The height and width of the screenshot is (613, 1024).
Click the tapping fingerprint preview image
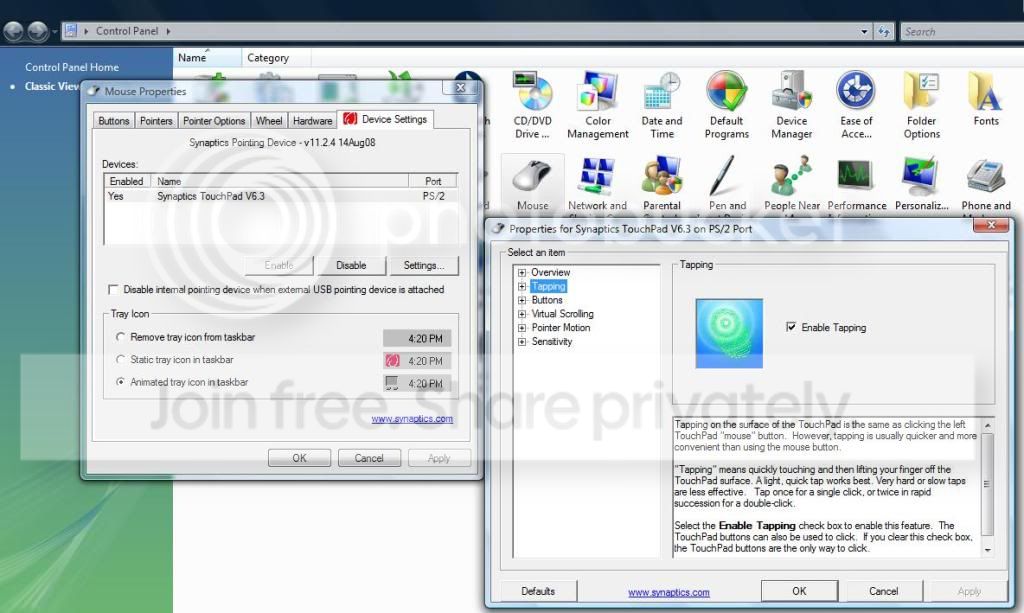(x=729, y=333)
